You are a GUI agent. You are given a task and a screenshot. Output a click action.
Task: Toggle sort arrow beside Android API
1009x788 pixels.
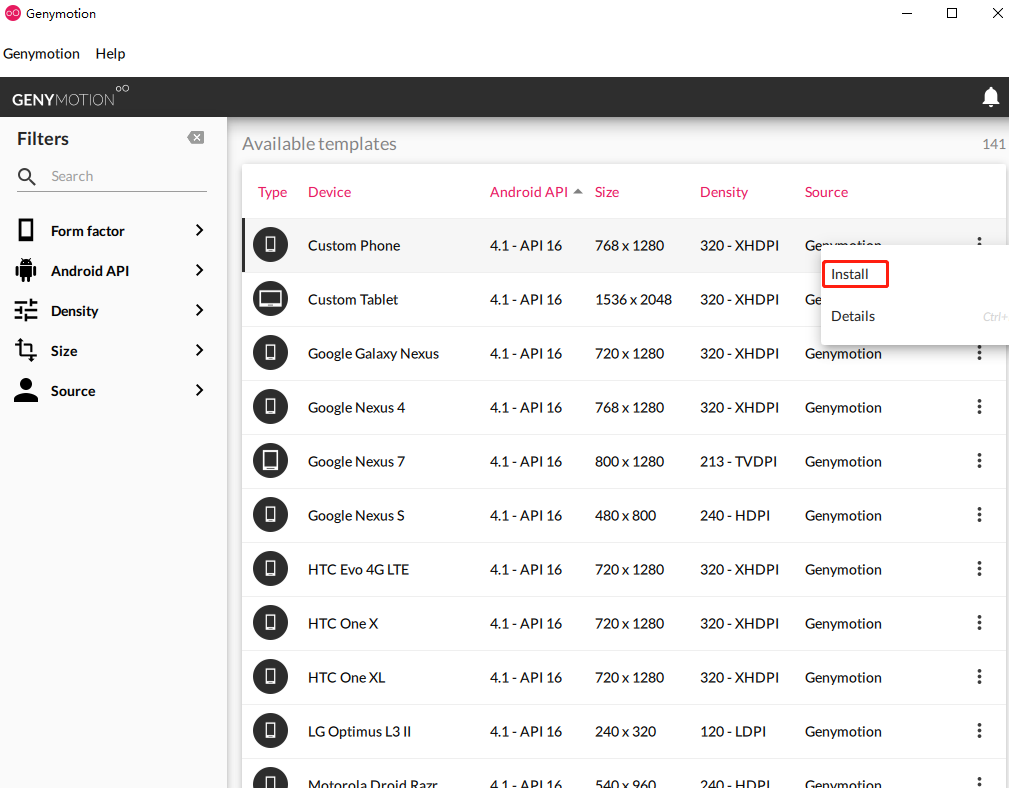pos(578,192)
